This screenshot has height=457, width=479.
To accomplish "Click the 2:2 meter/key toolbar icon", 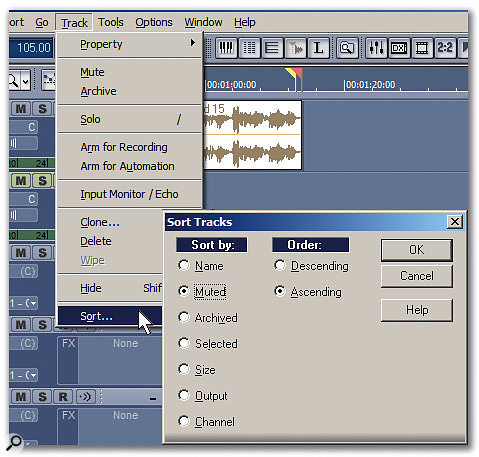I will (445, 48).
